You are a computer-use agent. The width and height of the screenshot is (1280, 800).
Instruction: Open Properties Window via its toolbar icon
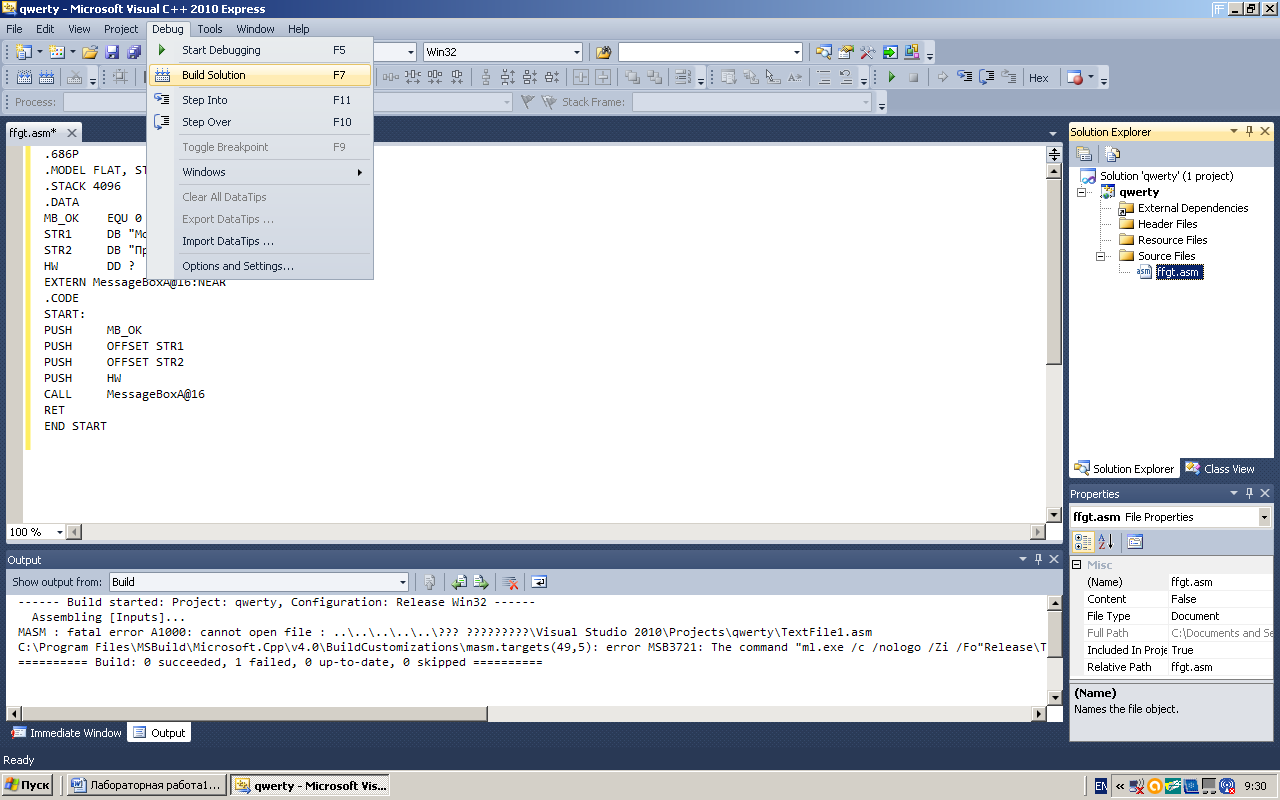[x=846, y=52]
